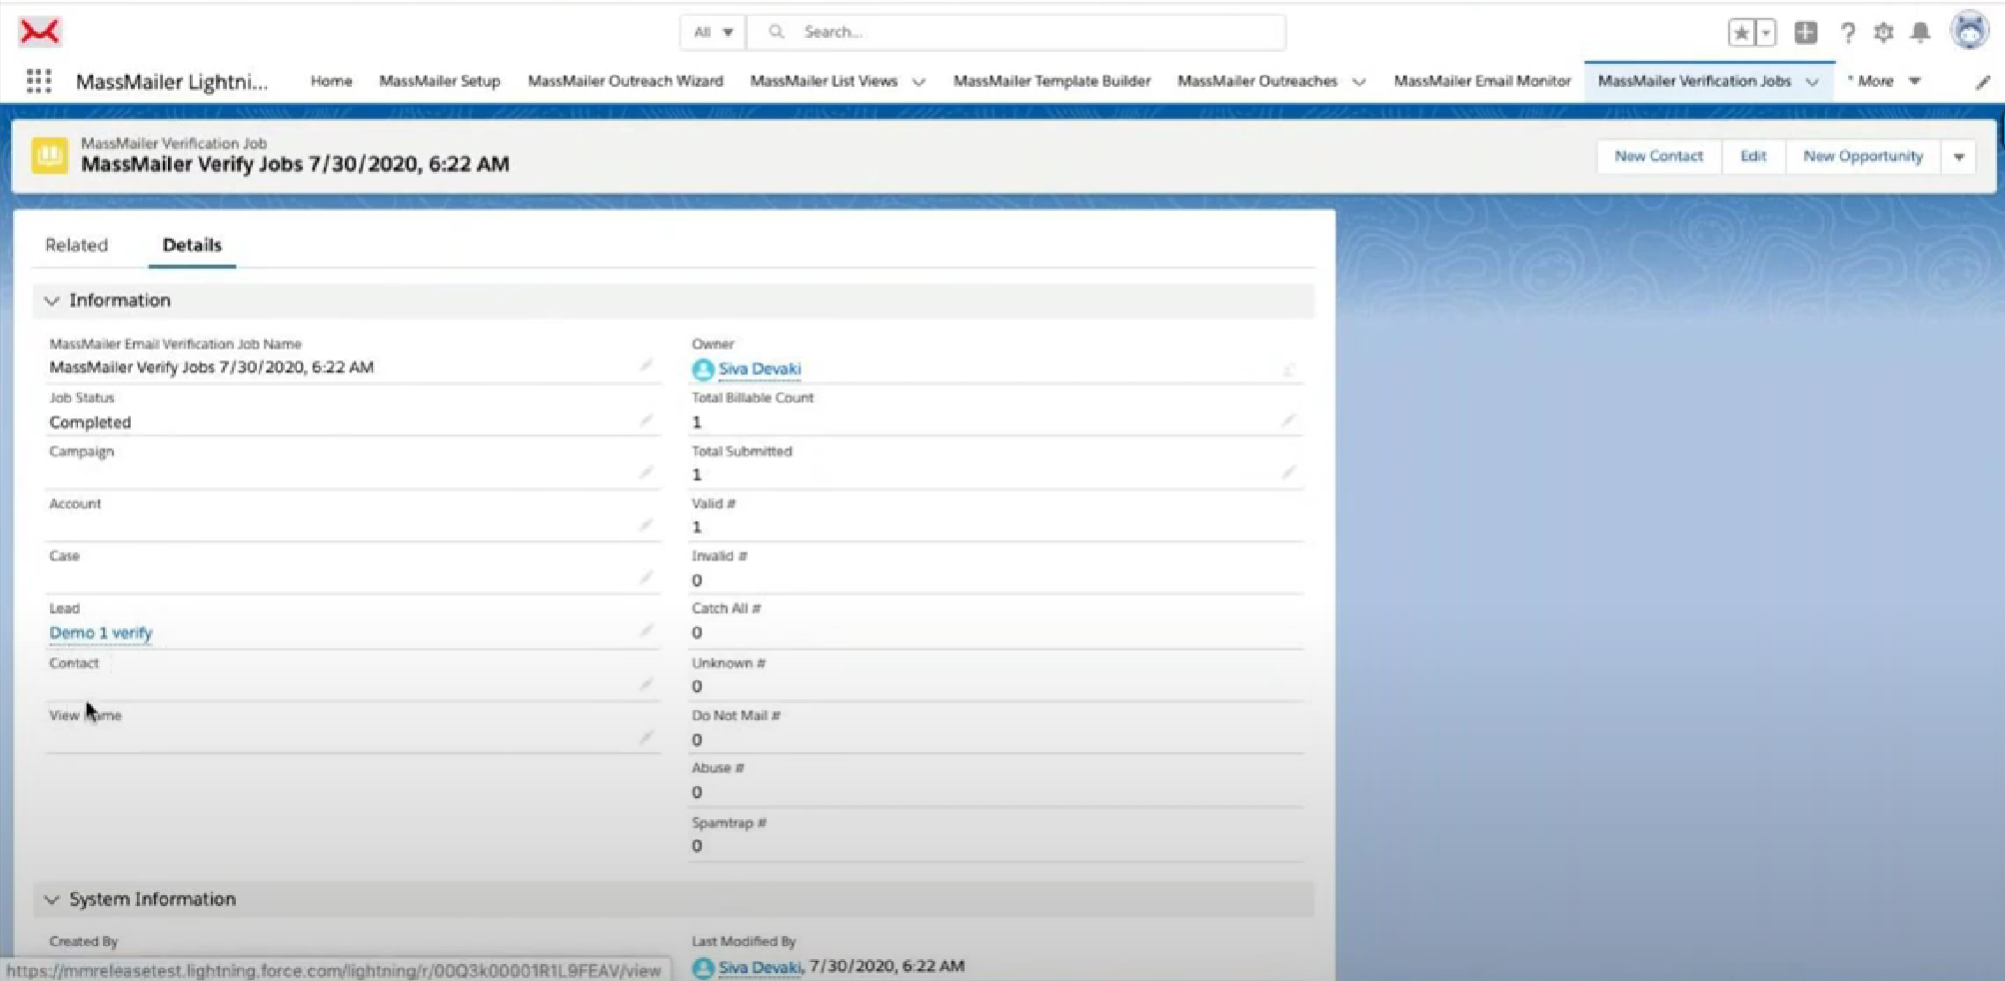Screen dimensions: 2005x981
Task: Open the MassMailer Email Monitor tab
Action: [1482, 81]
